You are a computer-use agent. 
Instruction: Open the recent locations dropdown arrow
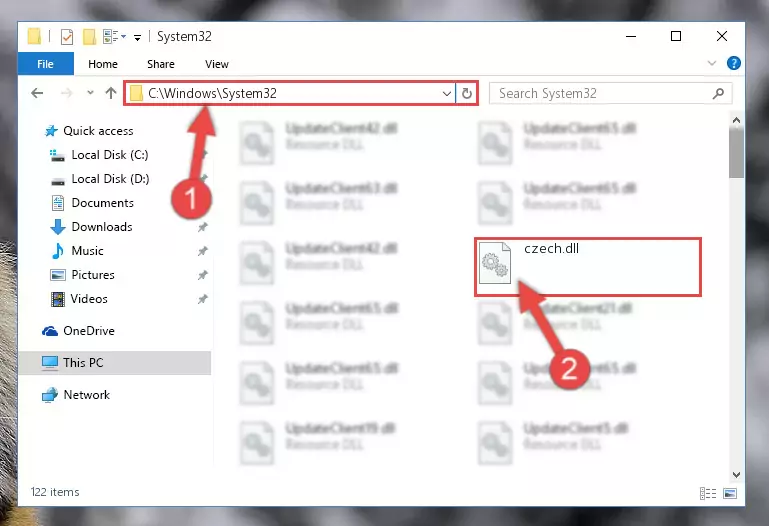tap(90, 93)
